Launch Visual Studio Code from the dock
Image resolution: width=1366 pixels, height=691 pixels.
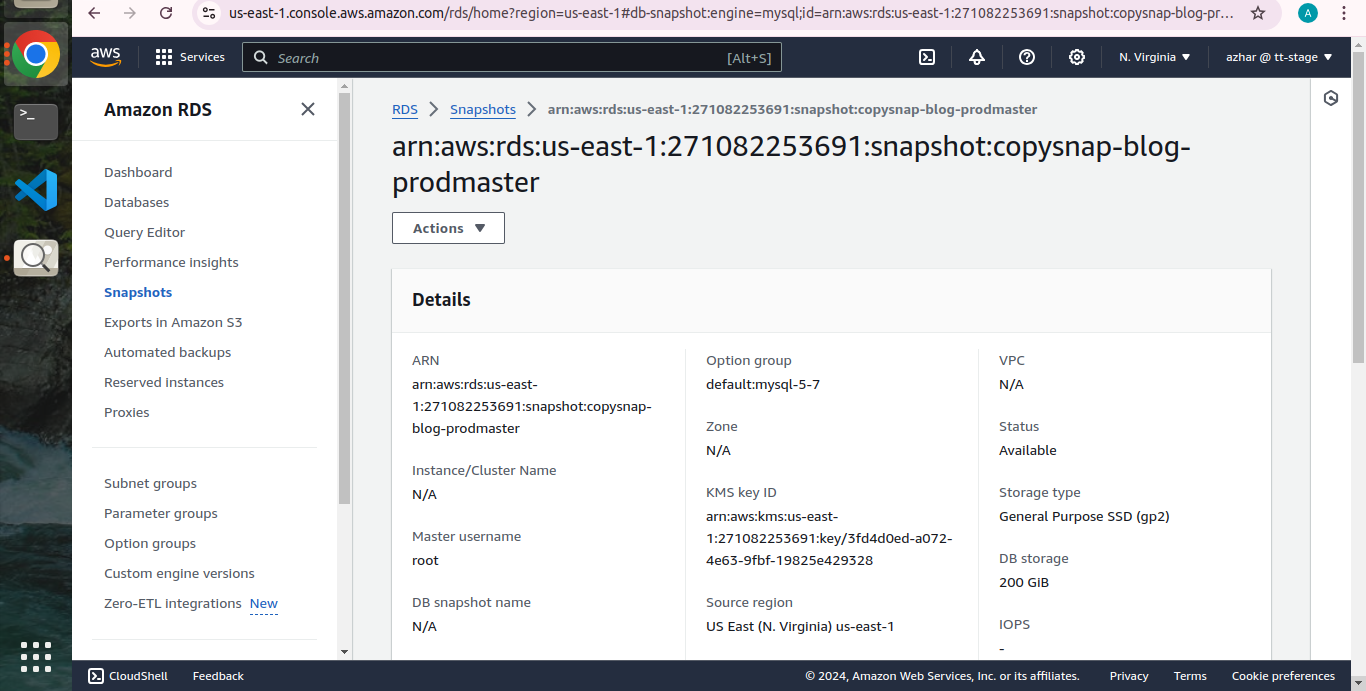point(36,190)
